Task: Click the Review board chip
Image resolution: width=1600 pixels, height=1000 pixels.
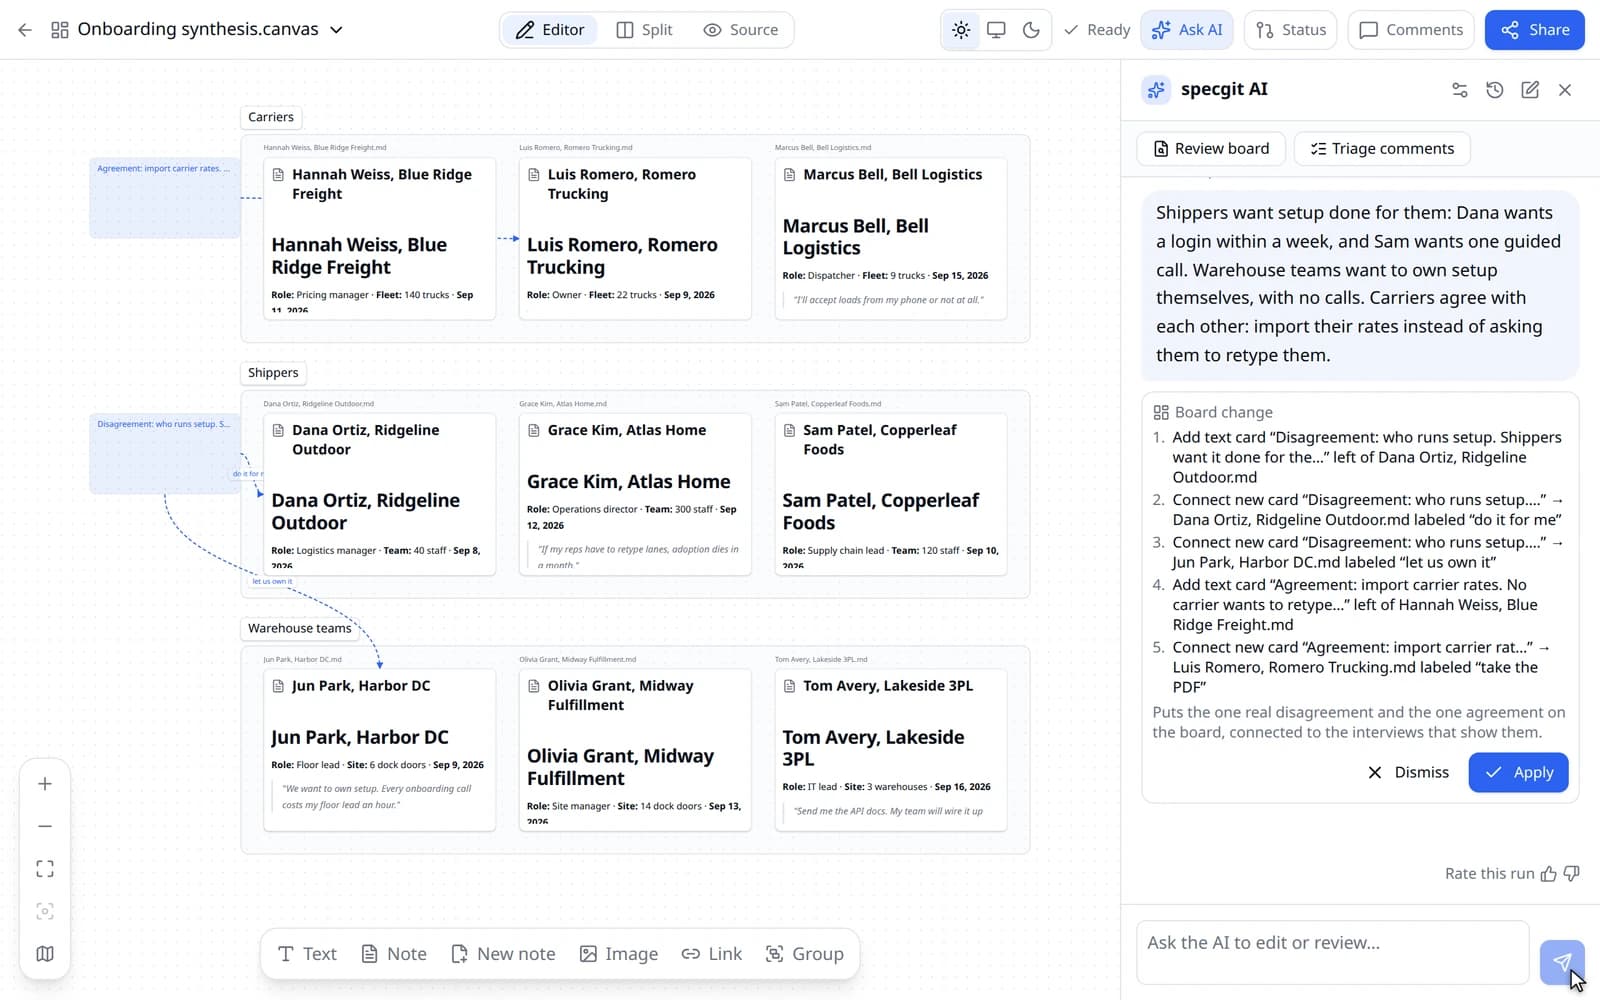Action: 1211,149
